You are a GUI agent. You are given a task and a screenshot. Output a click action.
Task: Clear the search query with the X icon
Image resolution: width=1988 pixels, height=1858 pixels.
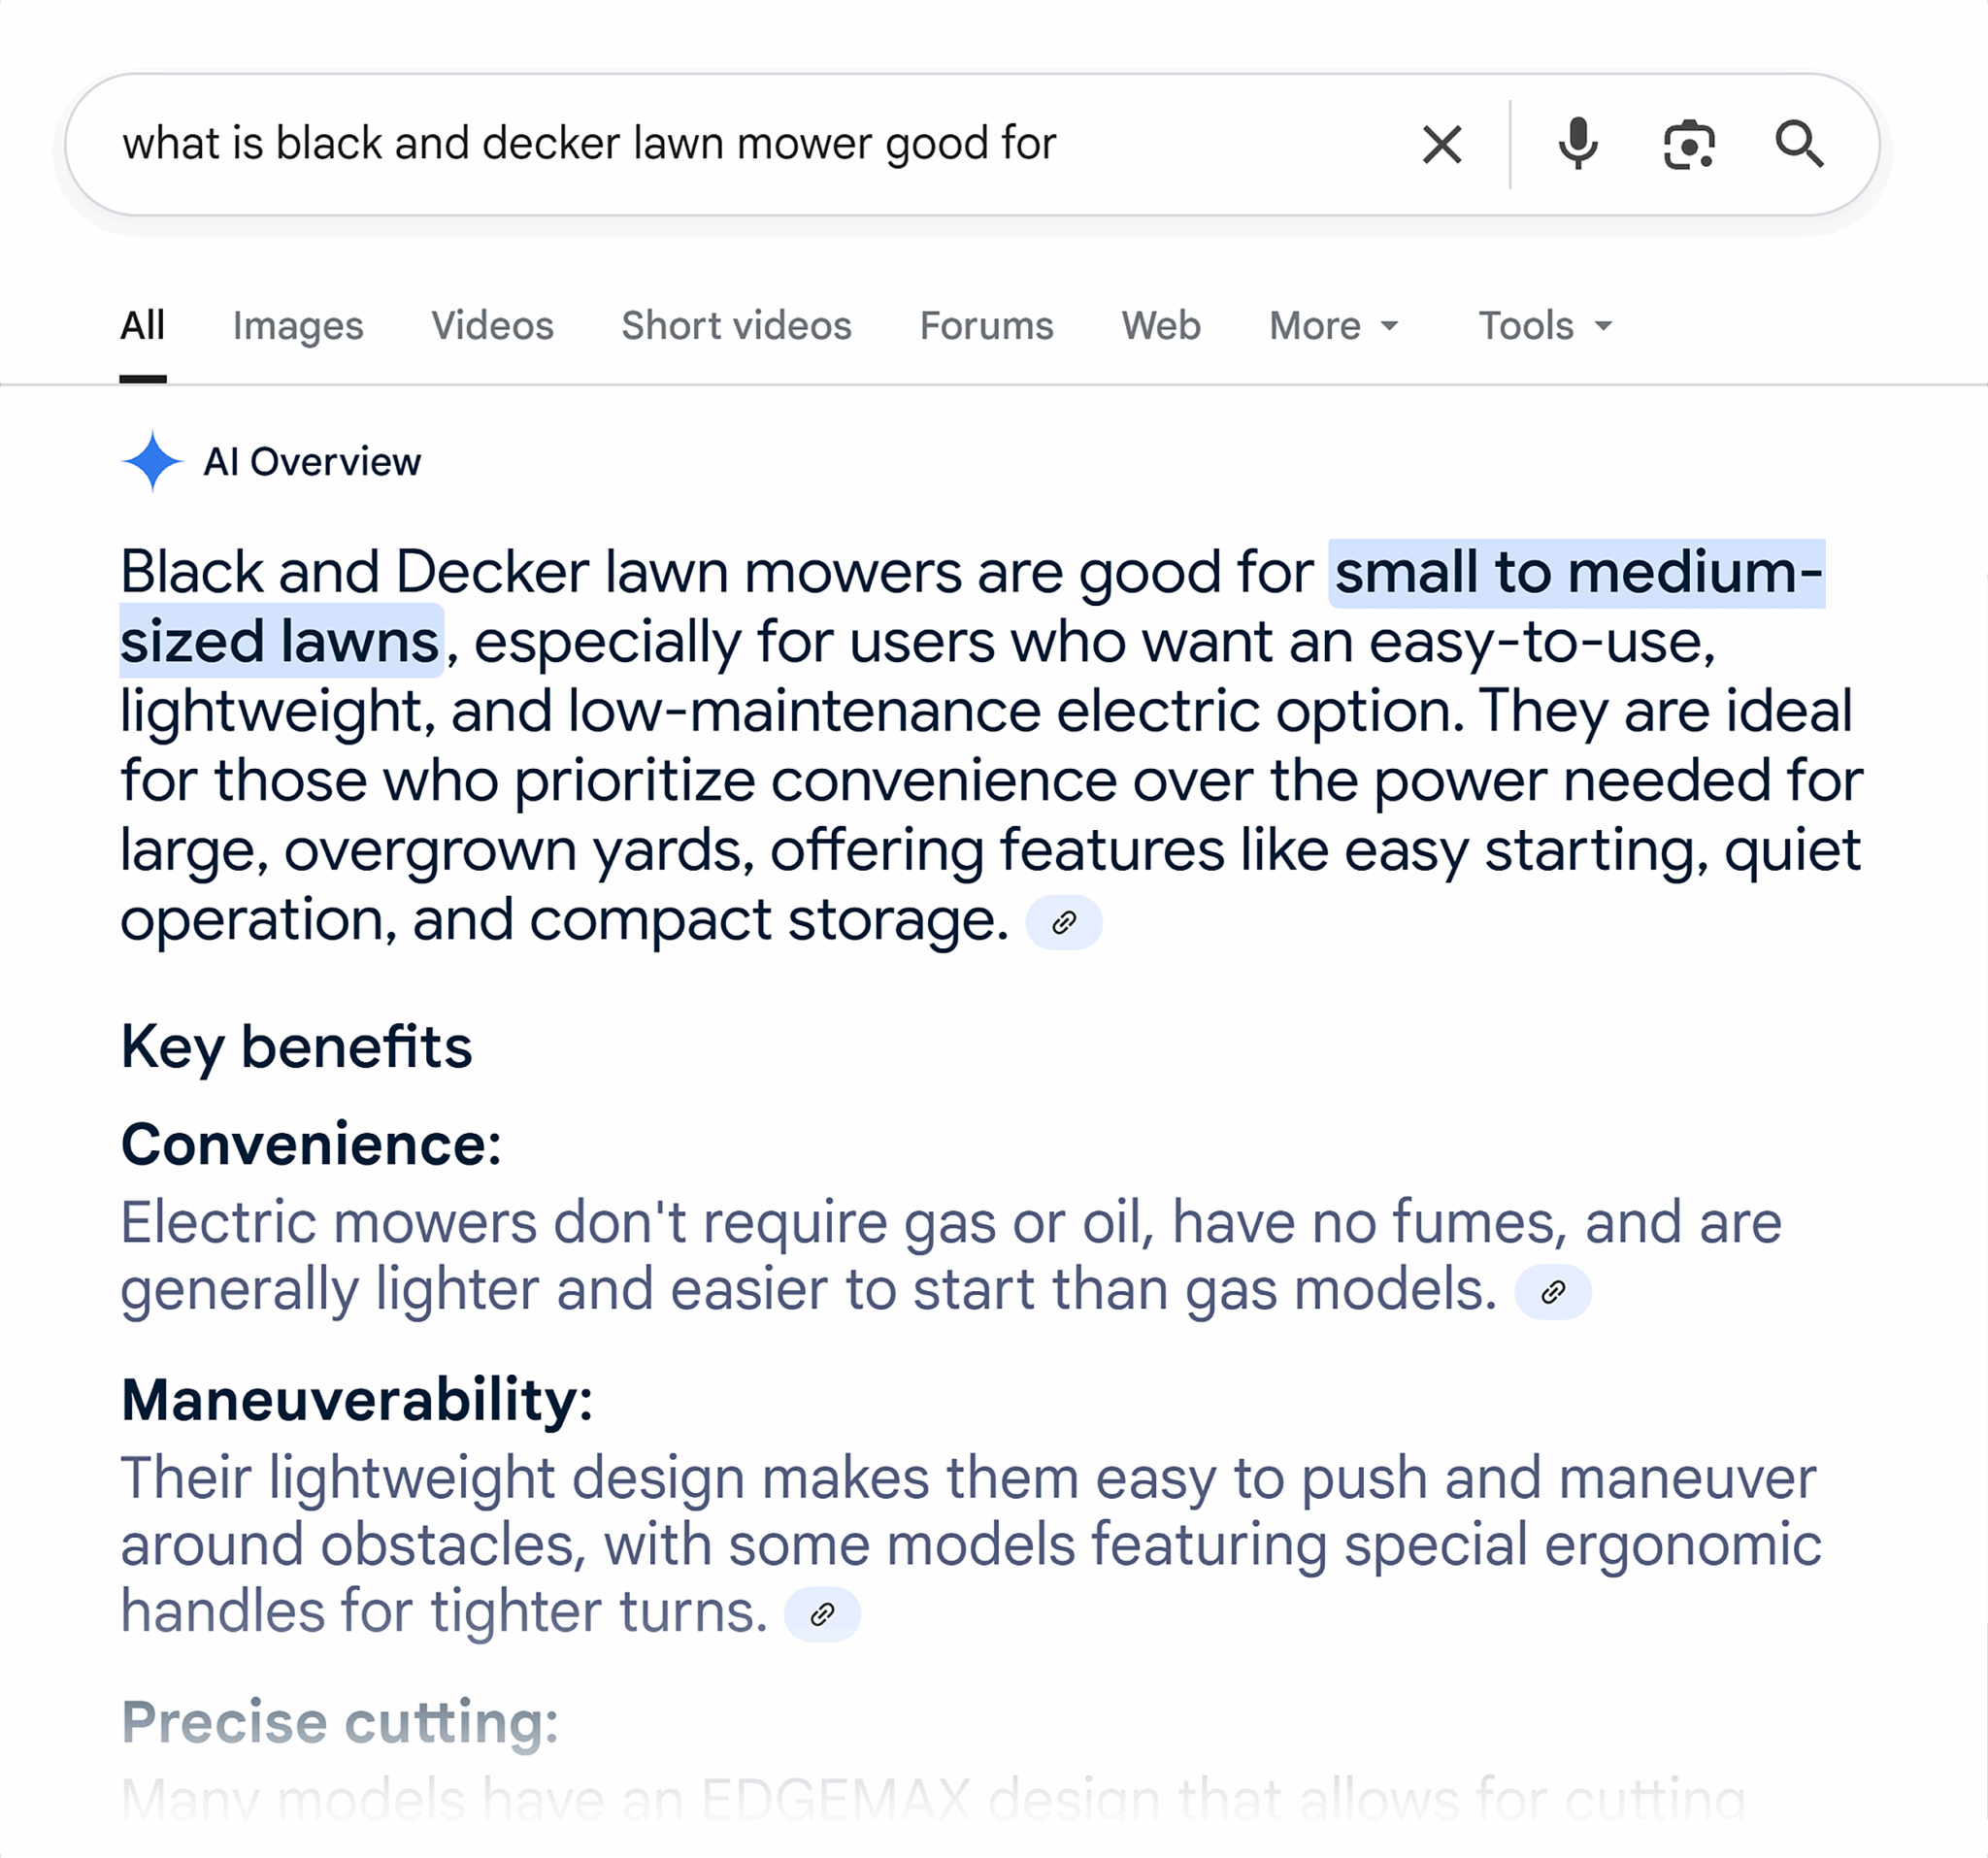[1441, 144]
